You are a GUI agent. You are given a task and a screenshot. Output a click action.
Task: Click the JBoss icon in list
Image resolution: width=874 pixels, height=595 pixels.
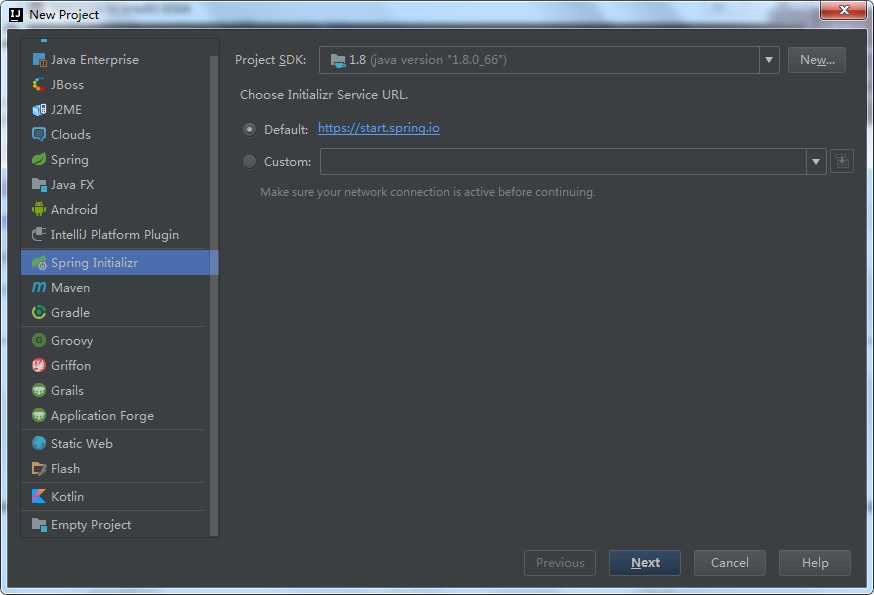tap(39, 85)
